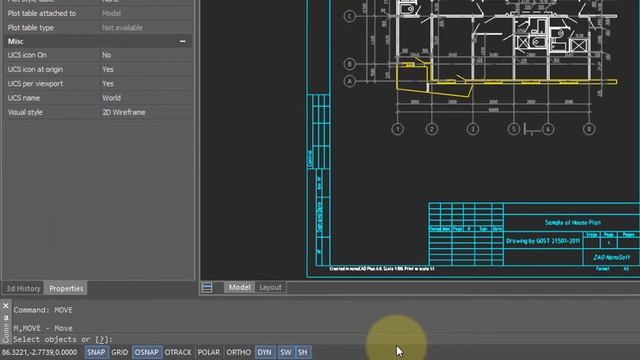The width and height of the screenshot is (640, 360).
Task: Change UCS icon at origin value
Action: 146,69
